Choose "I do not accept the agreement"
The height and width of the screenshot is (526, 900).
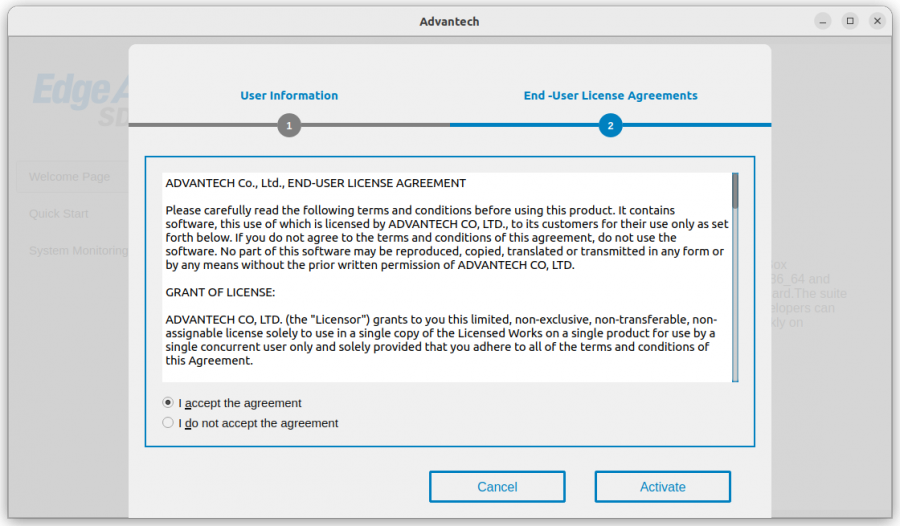(x=168, y=423)
